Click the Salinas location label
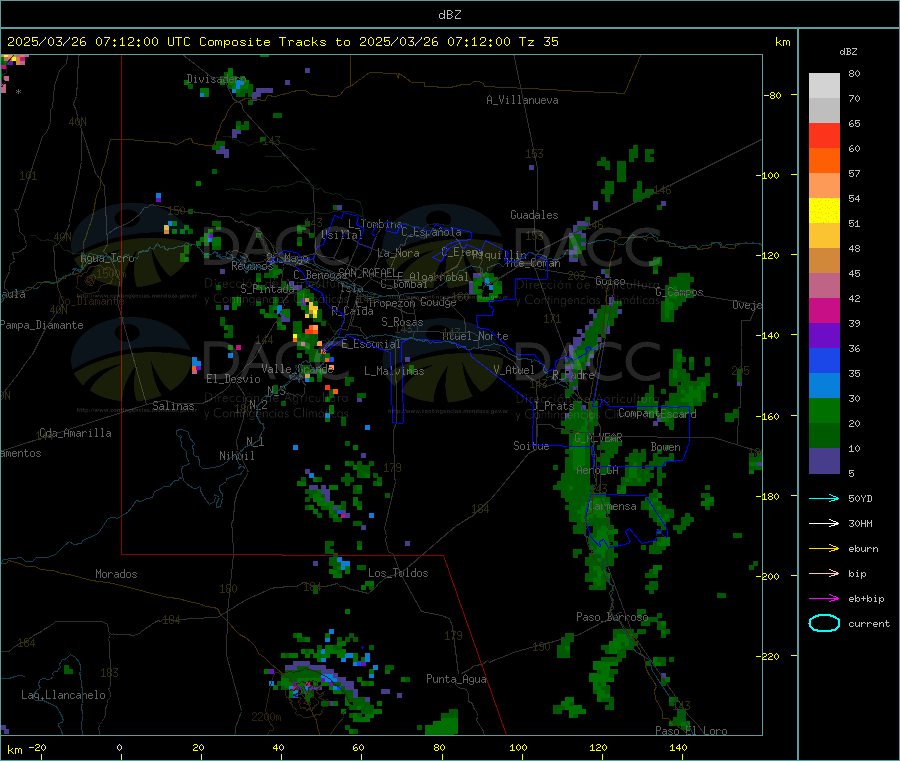Image resolution: width=900 pixels, height=761 pixels. (x=173, y=406)
